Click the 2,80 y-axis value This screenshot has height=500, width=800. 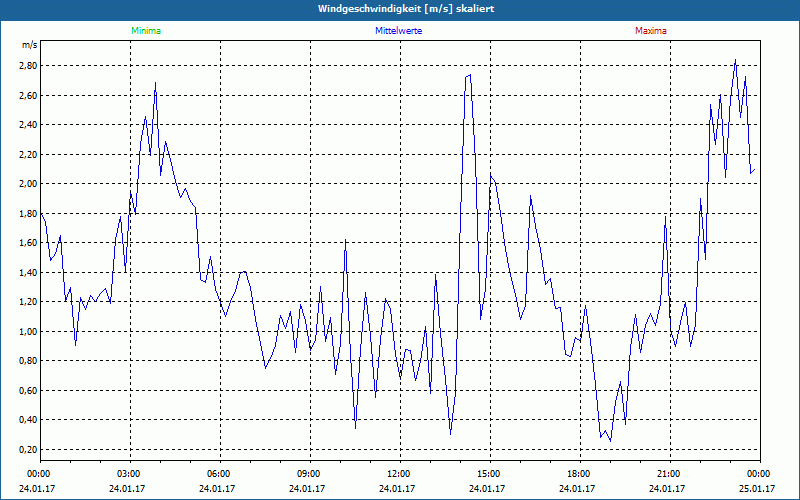29,66
